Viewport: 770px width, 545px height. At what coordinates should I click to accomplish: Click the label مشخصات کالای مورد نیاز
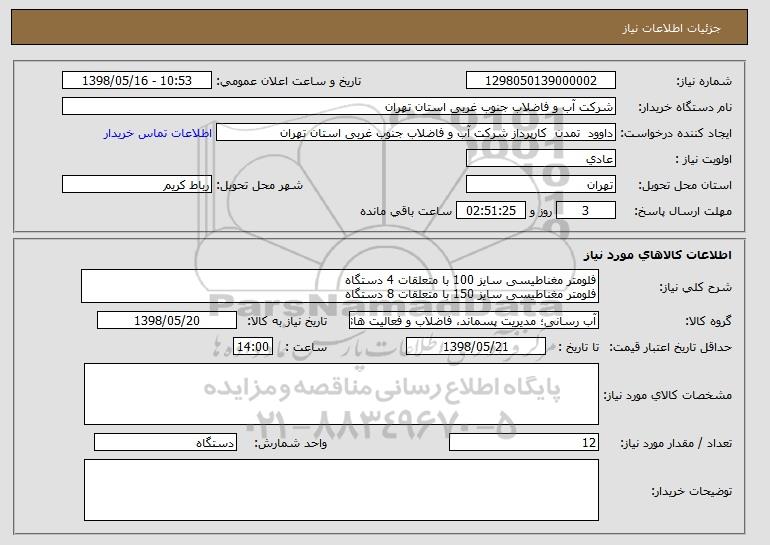pyautogui.click(x=668, y=395)
